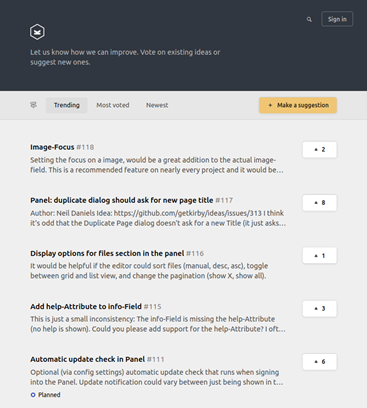Click the #116 issue number
Viewport: 367px width, 408px height.
[x=195, y=253]
